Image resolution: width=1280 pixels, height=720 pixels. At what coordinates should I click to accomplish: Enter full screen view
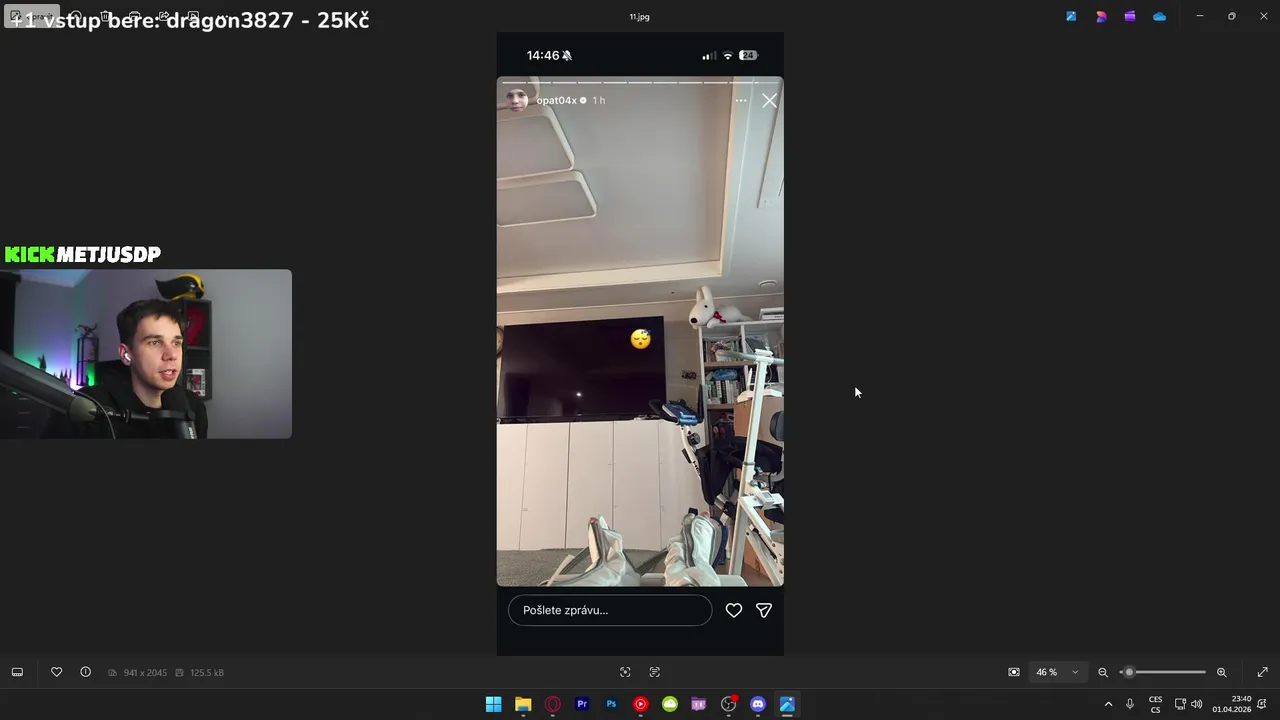tap(1262, 672)
